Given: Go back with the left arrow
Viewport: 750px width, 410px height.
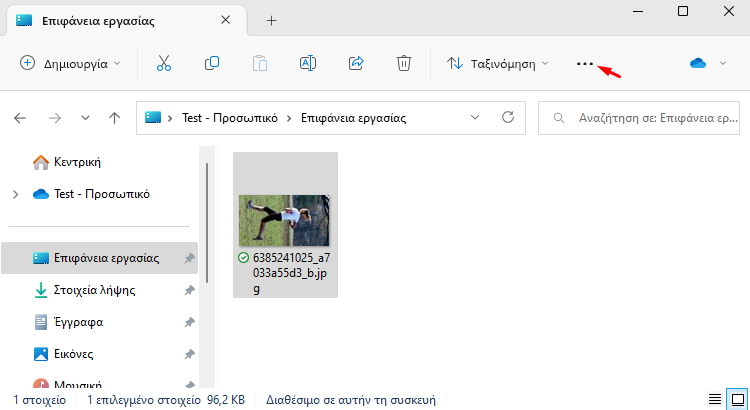Looking at the screenshot, I should (x=20, y=118).
